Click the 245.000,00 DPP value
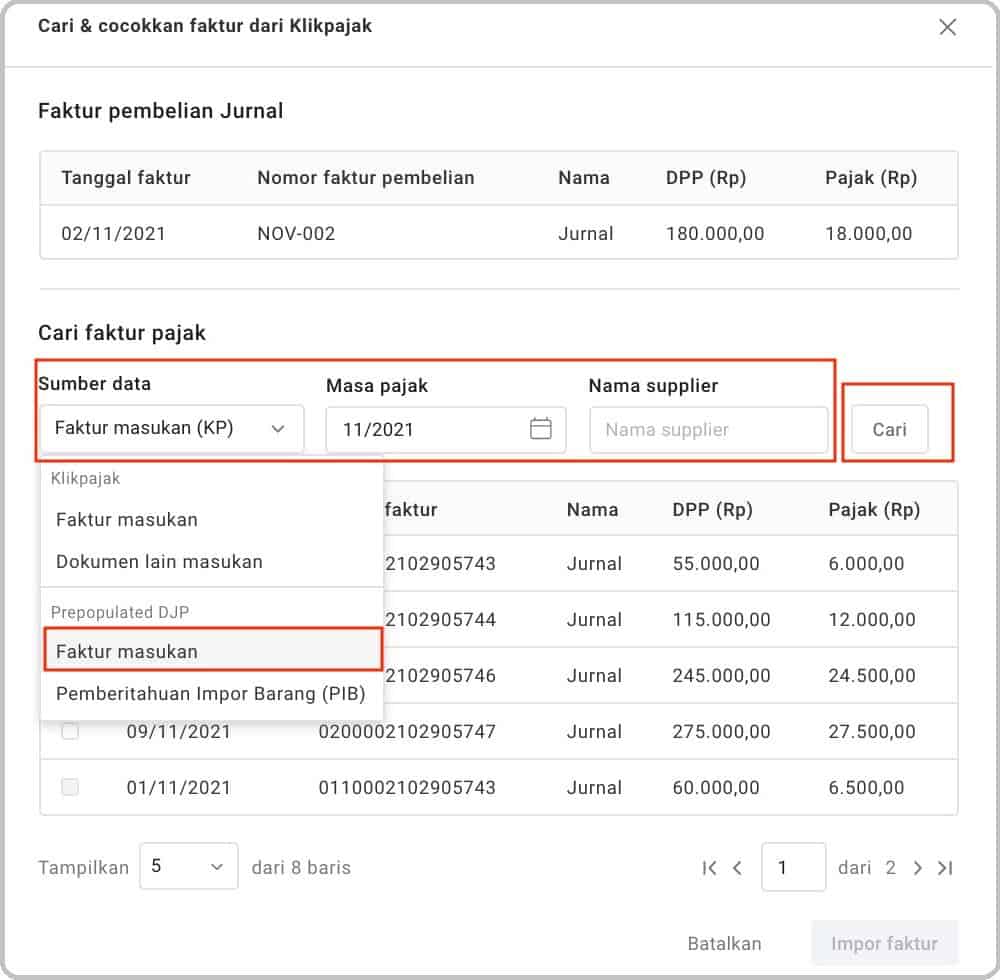This screenshot has width=1000, height=980. [721, 675]
